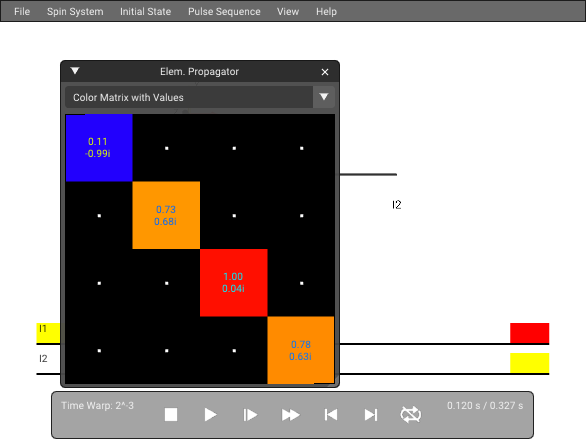Screen dimensions: 586x439
Task: Click the dropdown arrow beside Color Matrix
Action: point(324,97)
